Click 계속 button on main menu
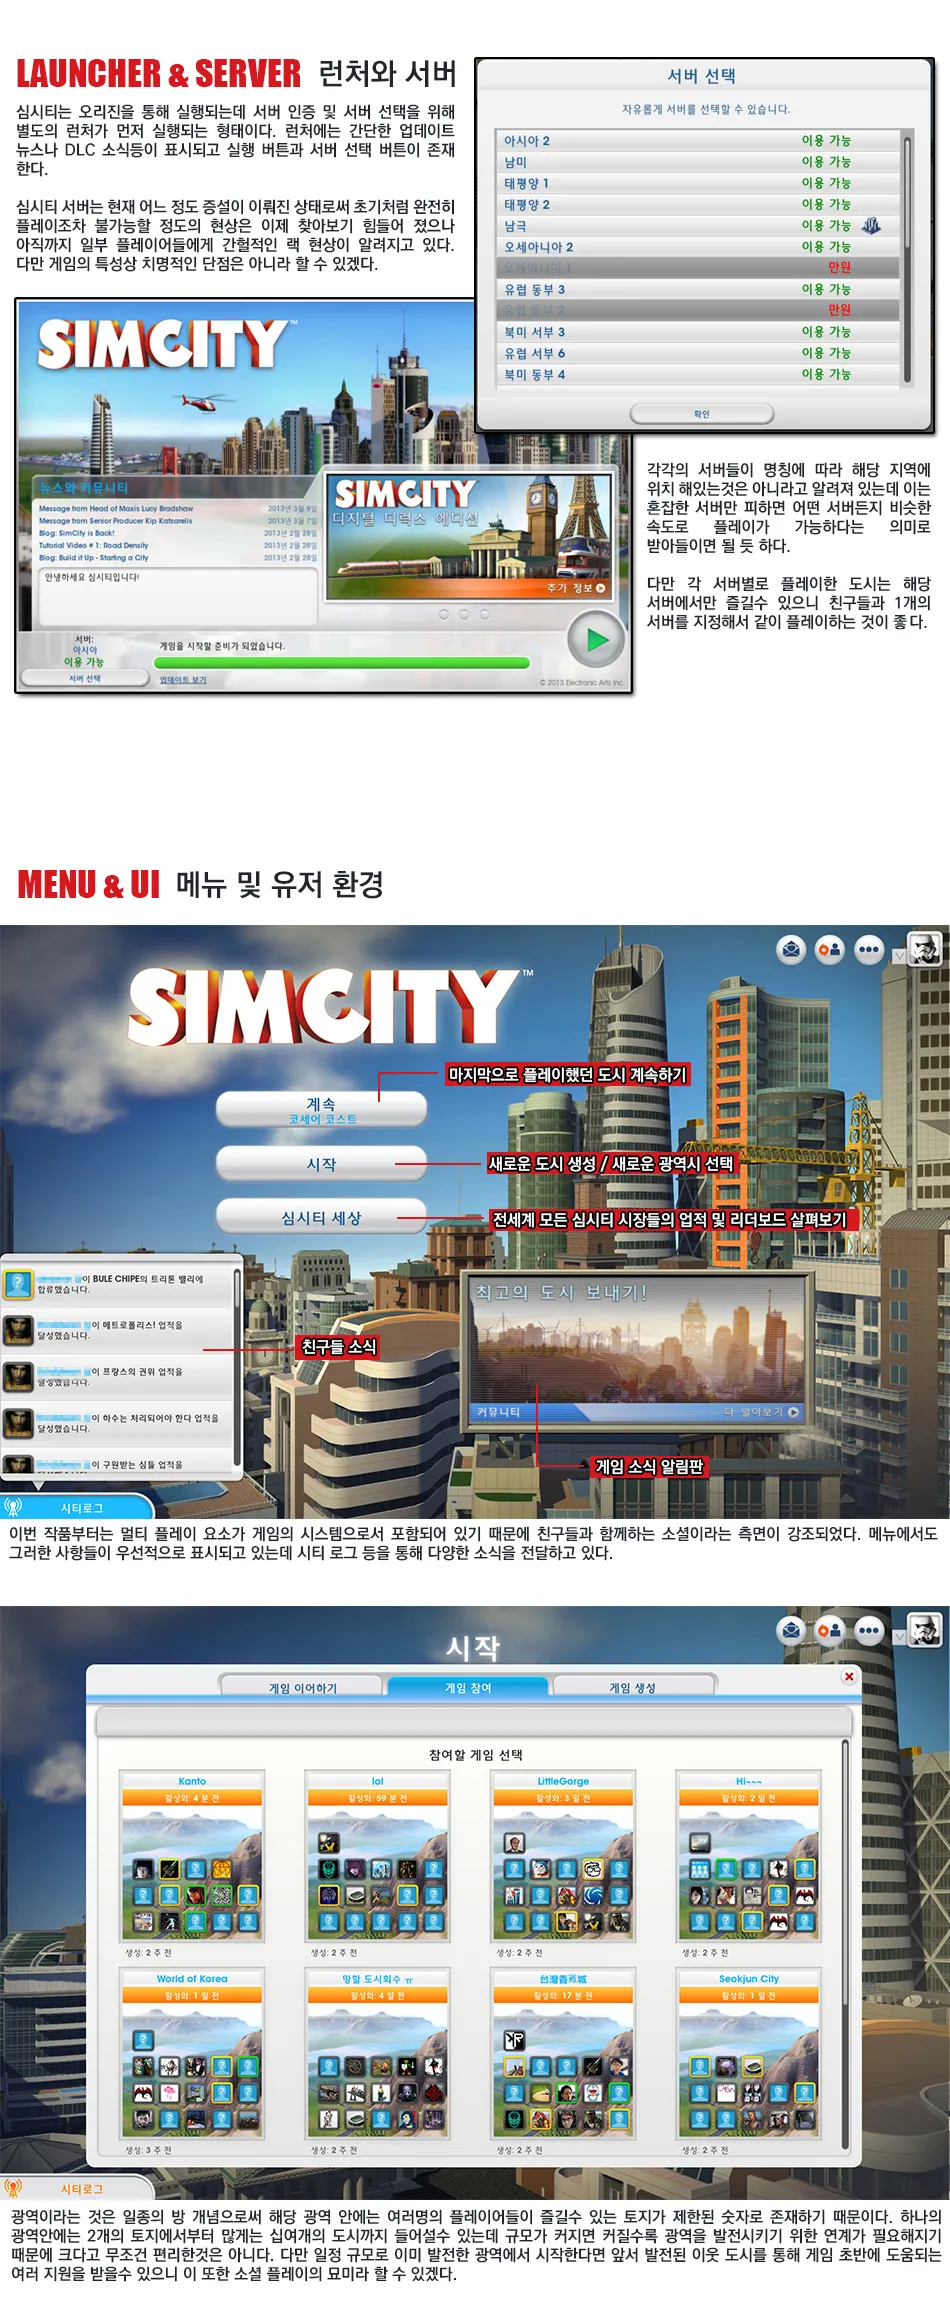This screenshot has height=2316, width=950. point(321,1110)
